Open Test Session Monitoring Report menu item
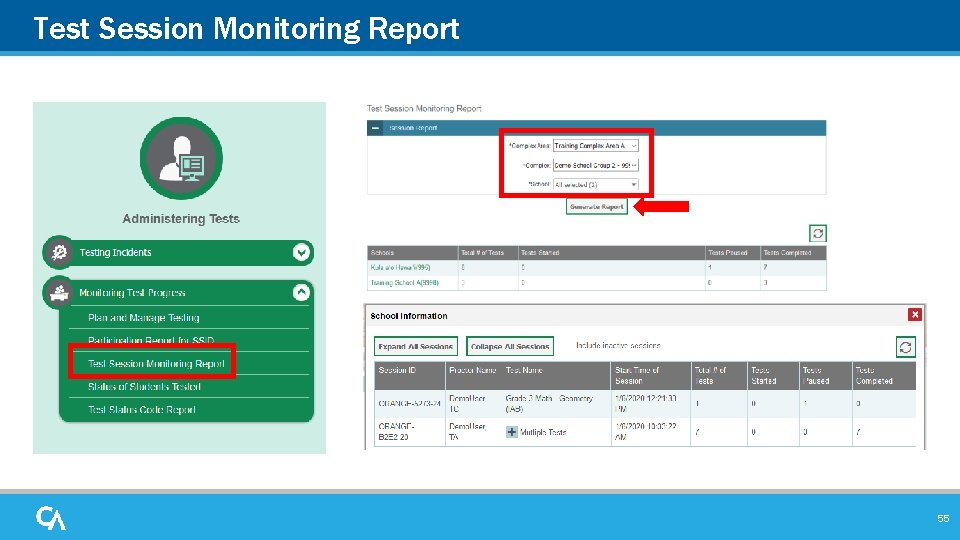Viewport: 960px width, 540px height. pyautogui.click(x=156, y=364)
